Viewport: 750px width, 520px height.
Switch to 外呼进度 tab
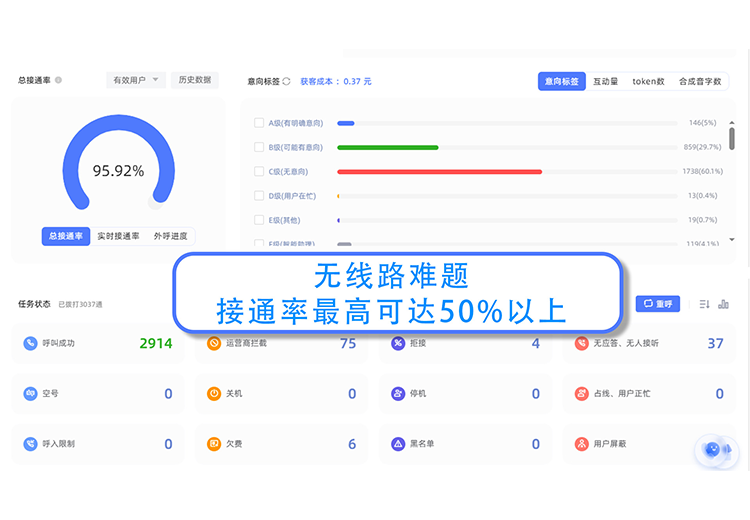click(171, 236)
